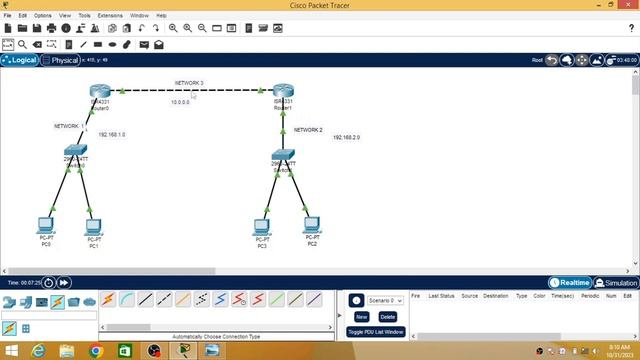Expand the PDU list panel arrow
The width and height of the screenshot is (640, 360).
tap(339, 315)
